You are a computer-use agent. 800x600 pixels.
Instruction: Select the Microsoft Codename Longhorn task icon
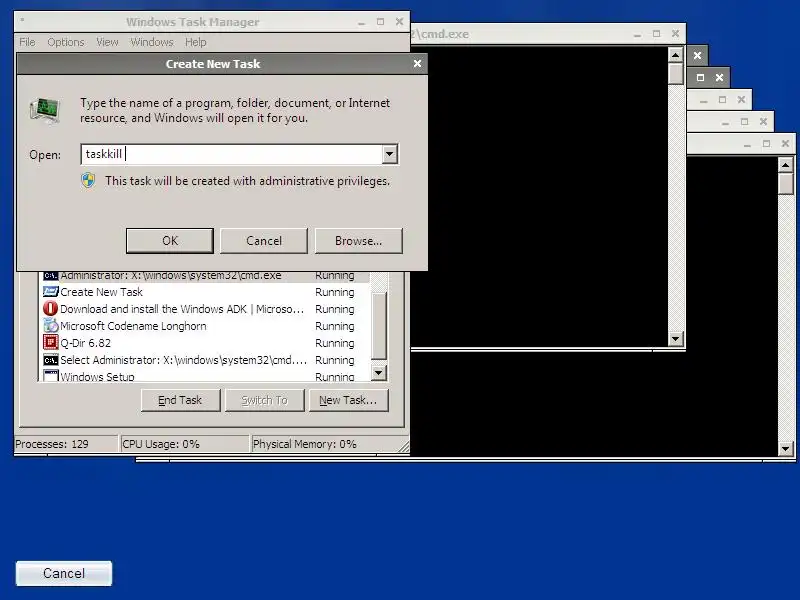point(51,326)
